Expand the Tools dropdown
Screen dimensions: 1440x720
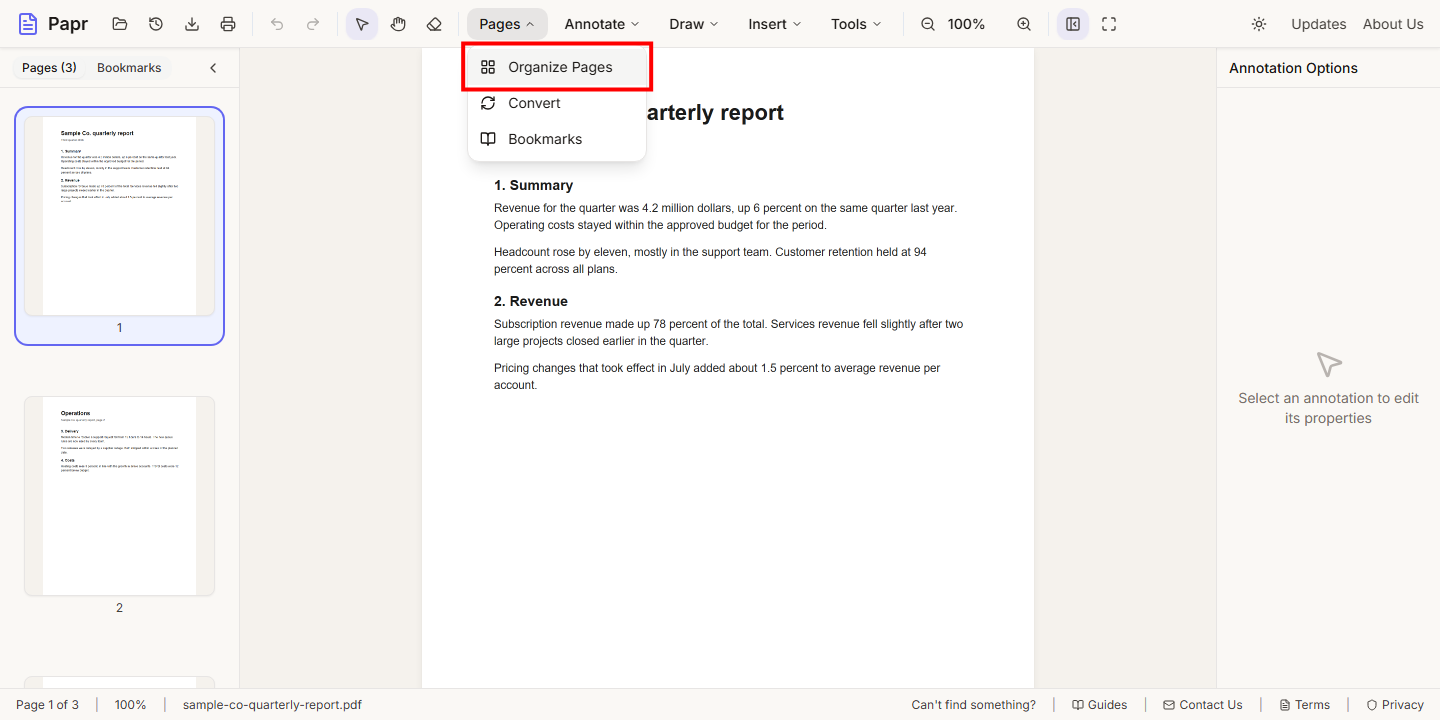(x=856, y=24)
